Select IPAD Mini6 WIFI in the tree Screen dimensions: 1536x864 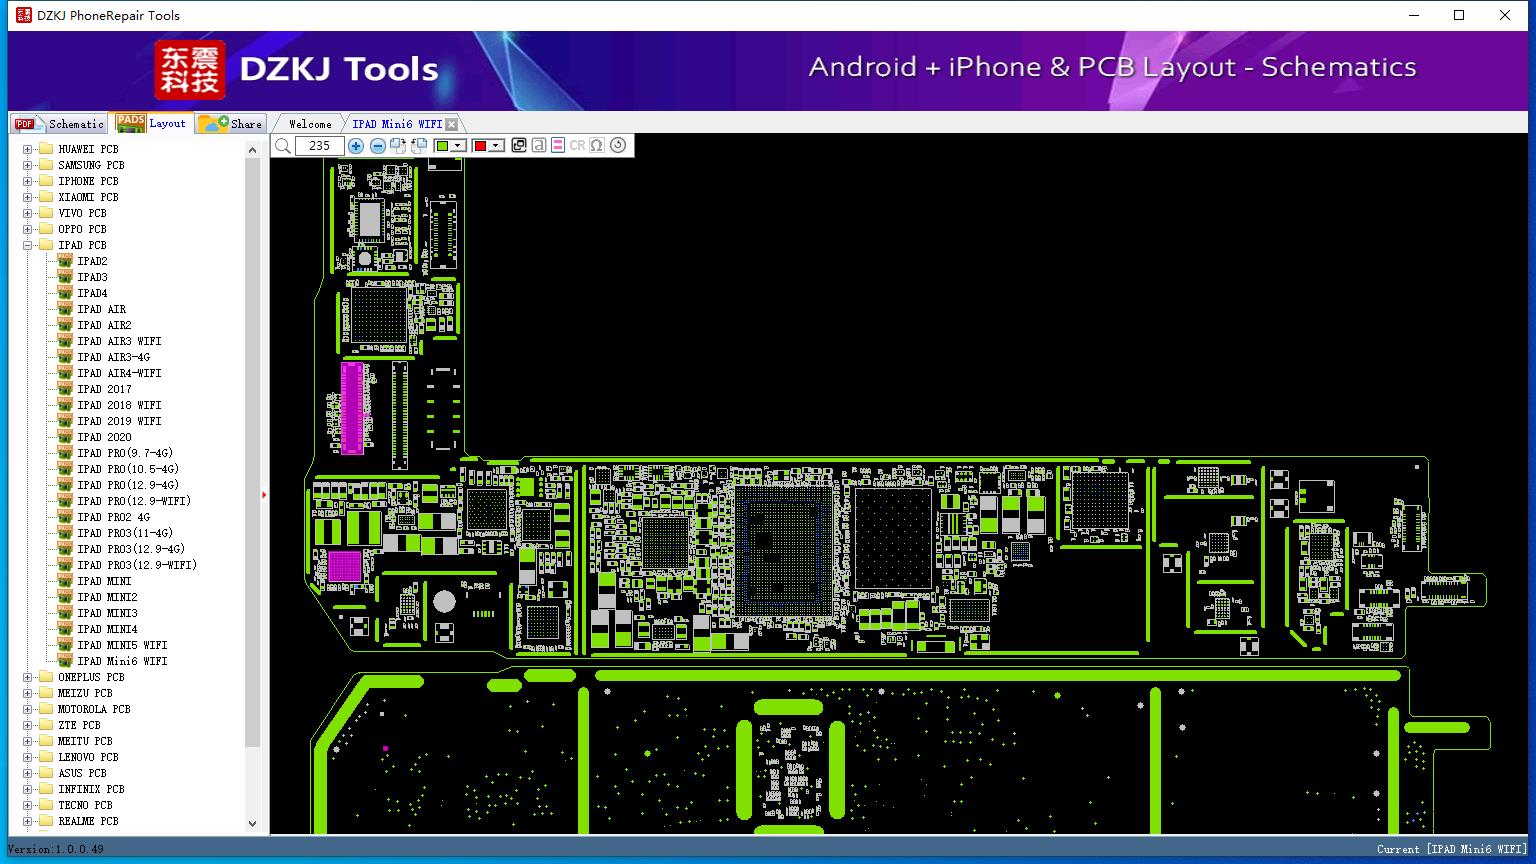122,661
